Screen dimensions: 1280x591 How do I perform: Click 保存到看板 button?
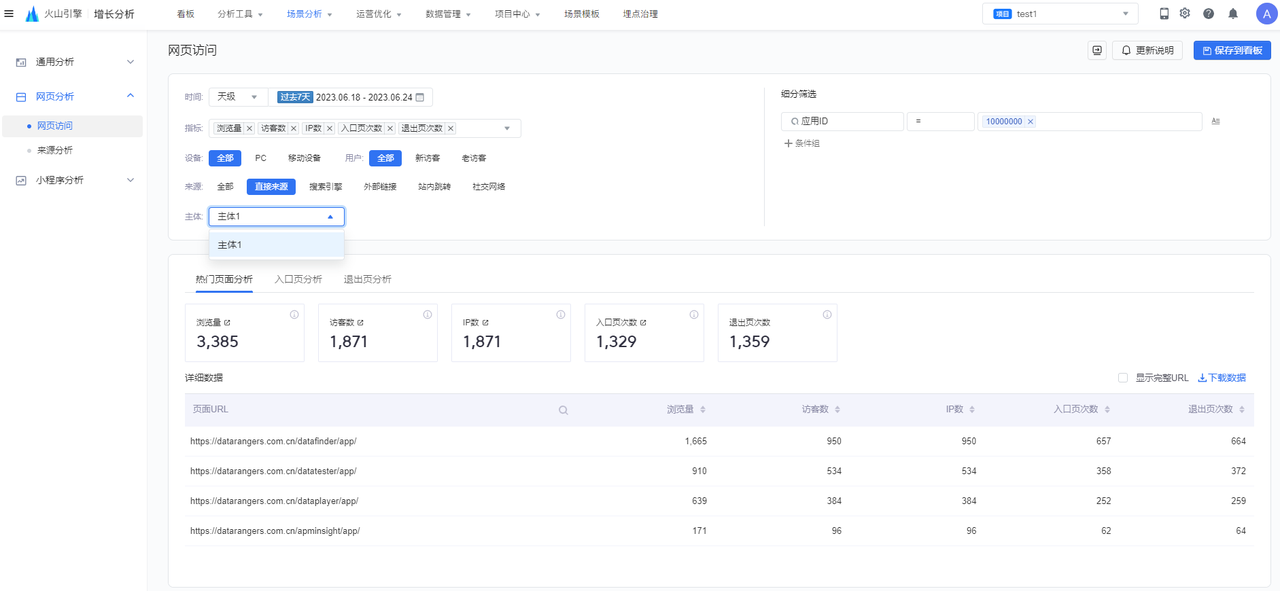click(1232, 50)
